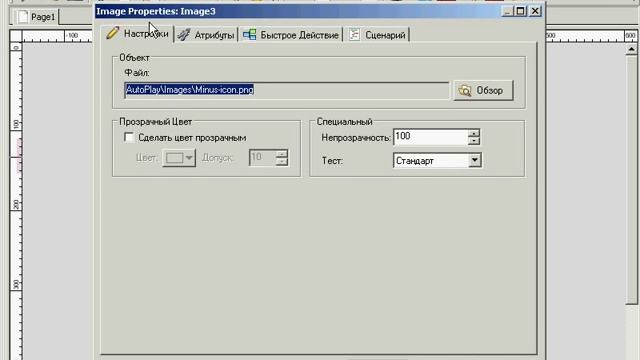Click the Допуск tolerance value field
Screen dimensions: 640x360
coord(262,158)
